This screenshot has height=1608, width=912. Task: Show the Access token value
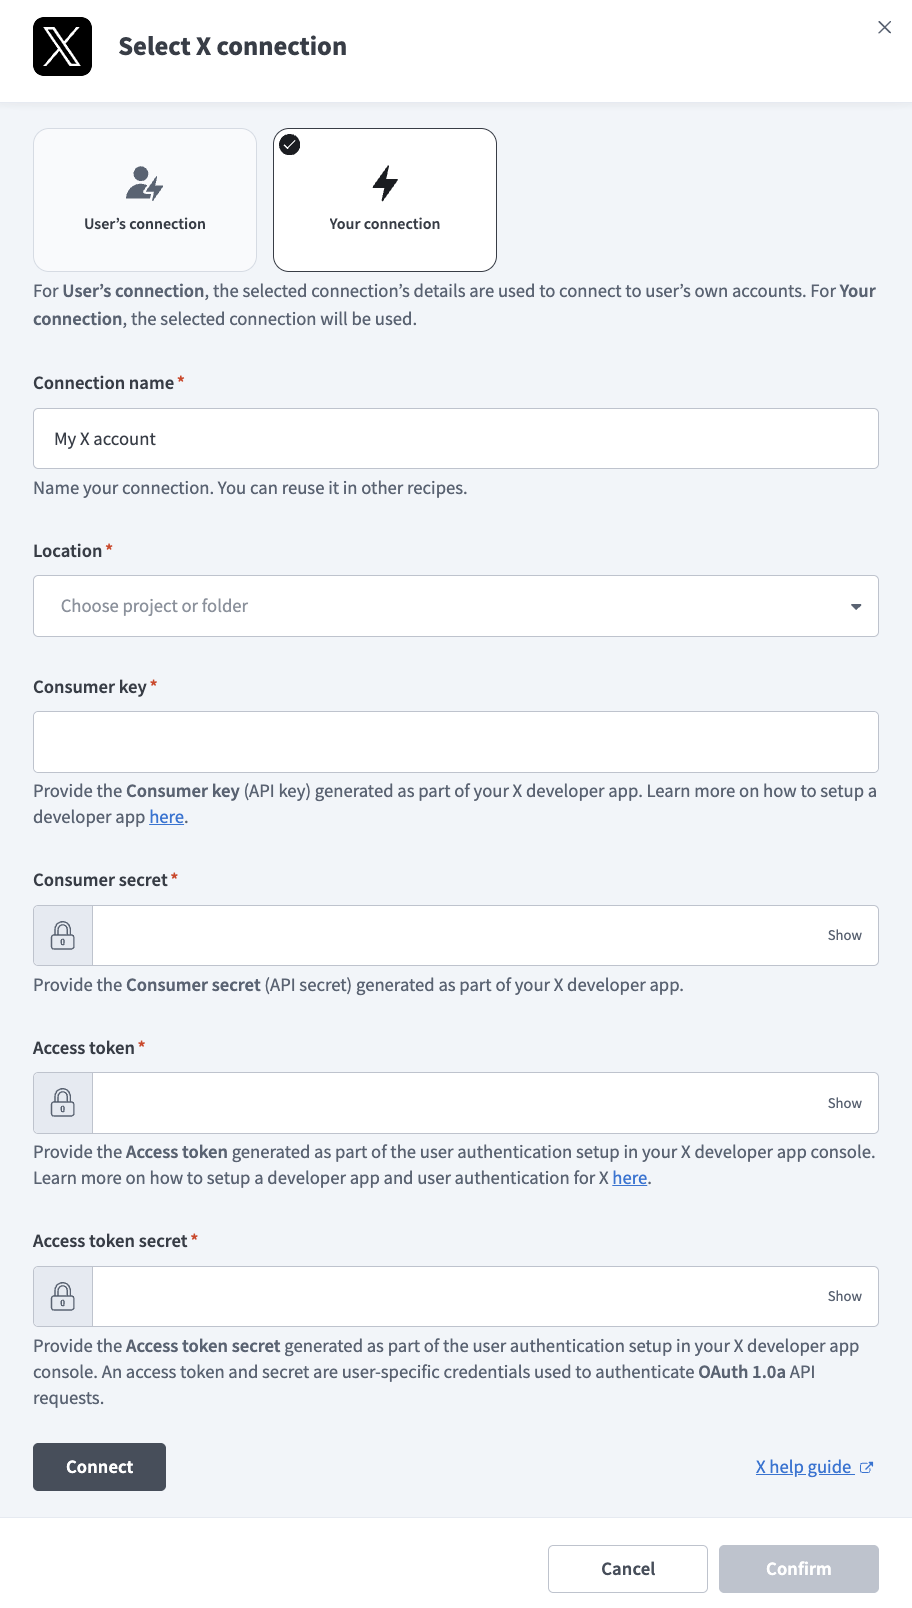pos(844,1103)
